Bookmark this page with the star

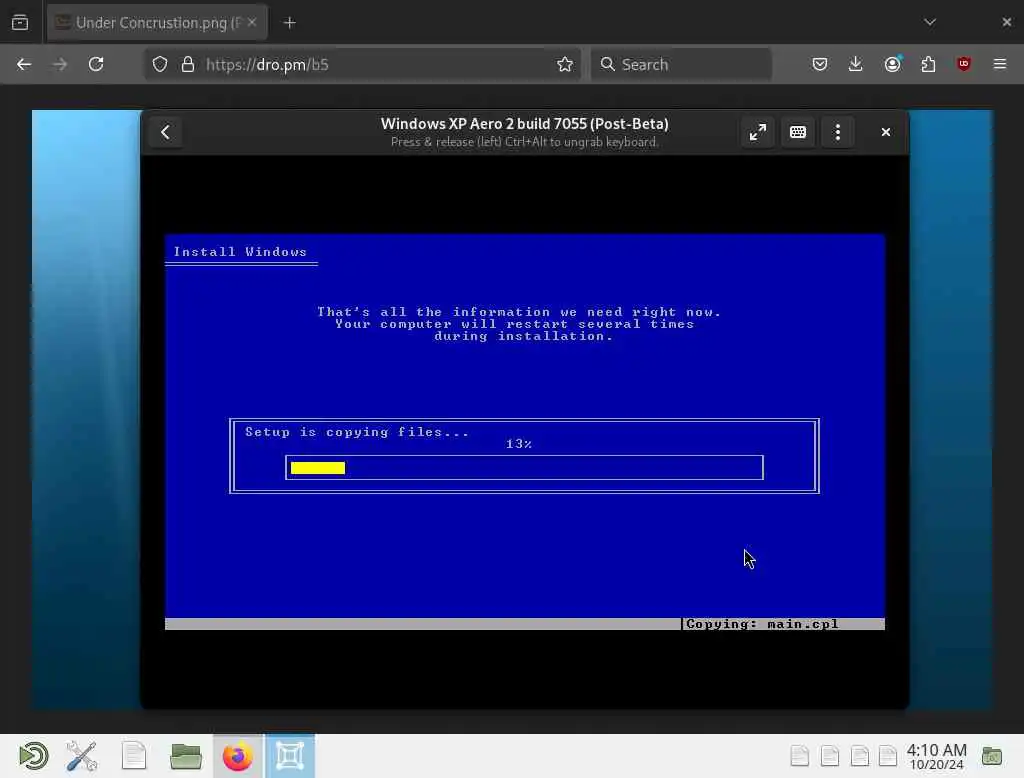pos(565,64)
